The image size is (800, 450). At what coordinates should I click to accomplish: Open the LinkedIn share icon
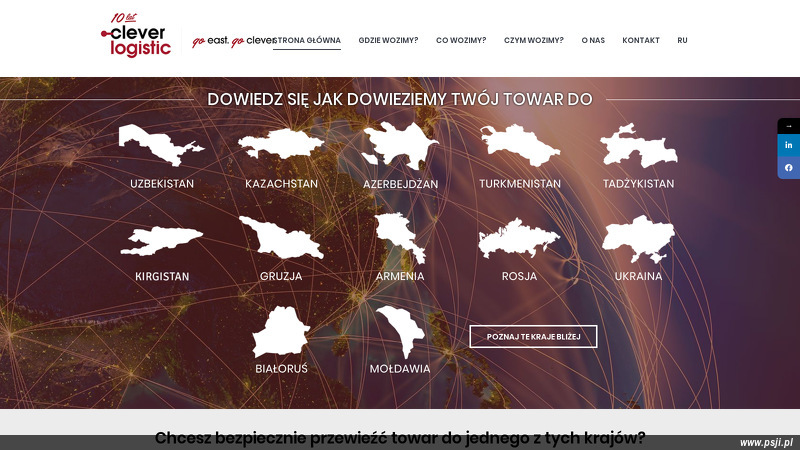(x=788, y=145)
